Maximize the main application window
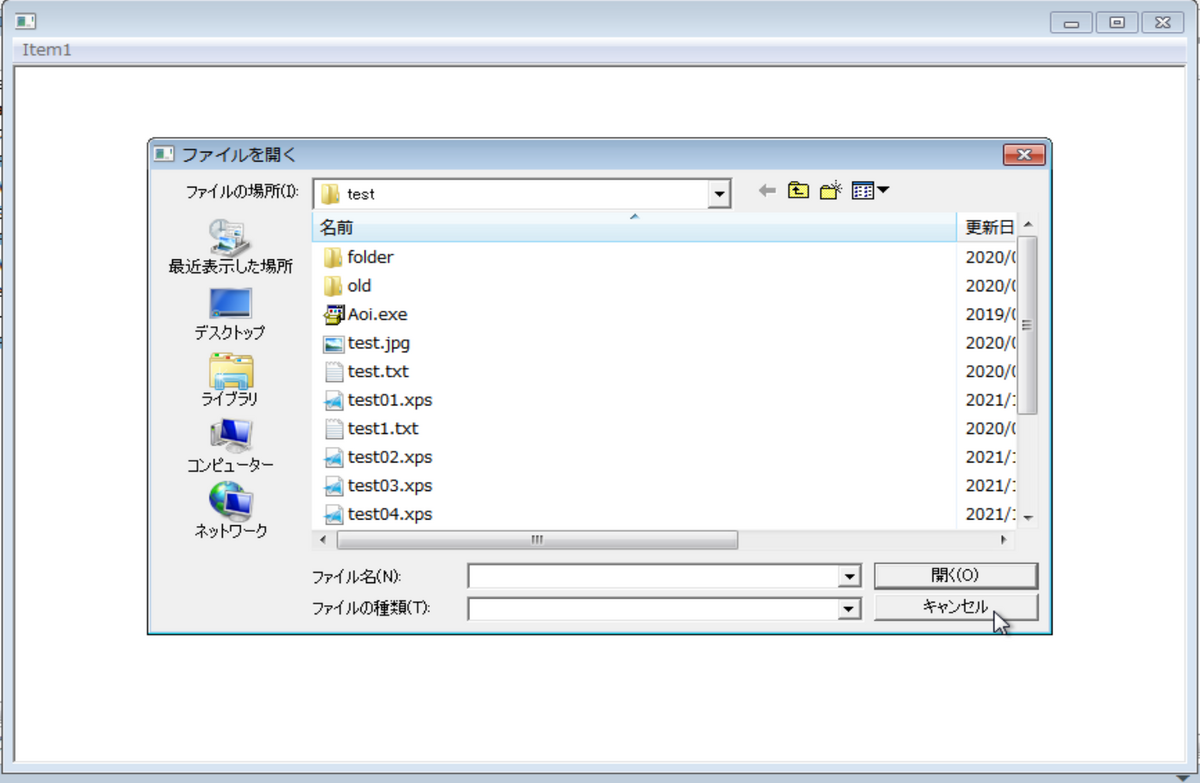 point(1117,22)
